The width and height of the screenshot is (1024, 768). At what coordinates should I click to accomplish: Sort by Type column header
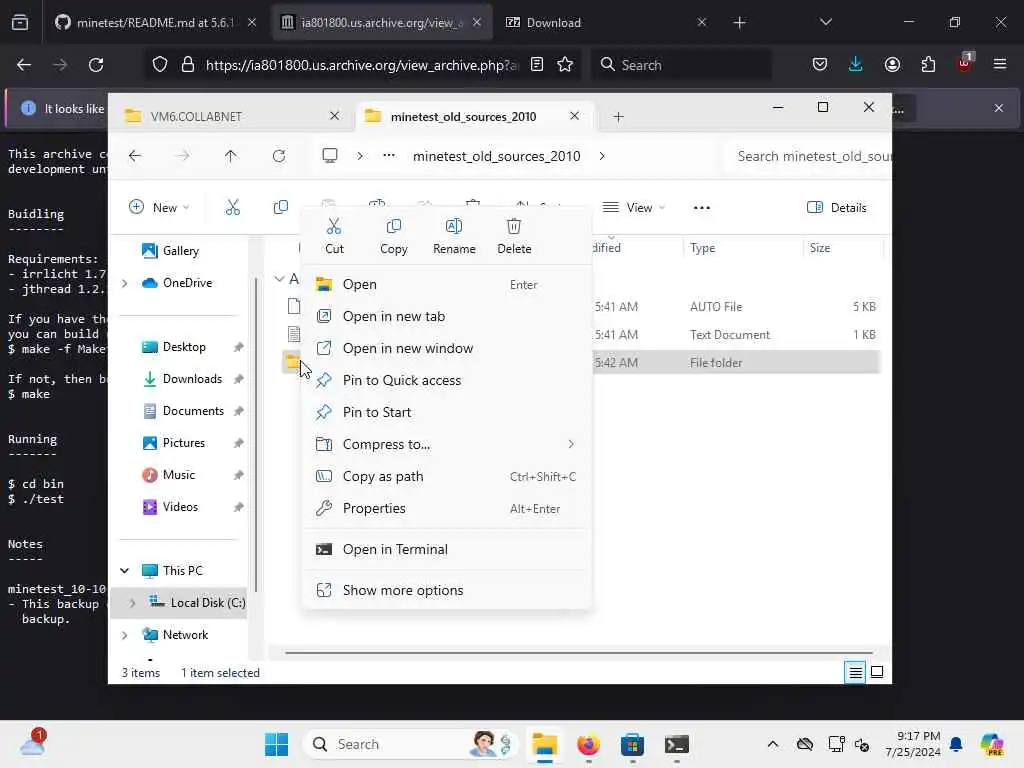(743, 248)
